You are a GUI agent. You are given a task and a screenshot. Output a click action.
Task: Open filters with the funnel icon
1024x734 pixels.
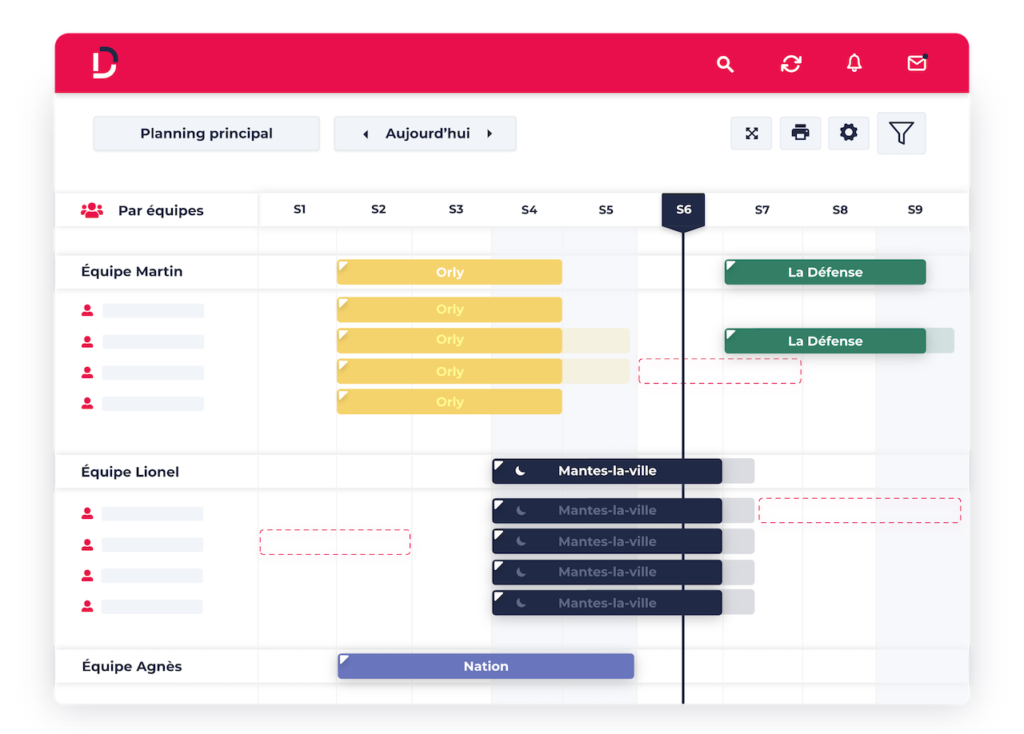tap(901, 132)
